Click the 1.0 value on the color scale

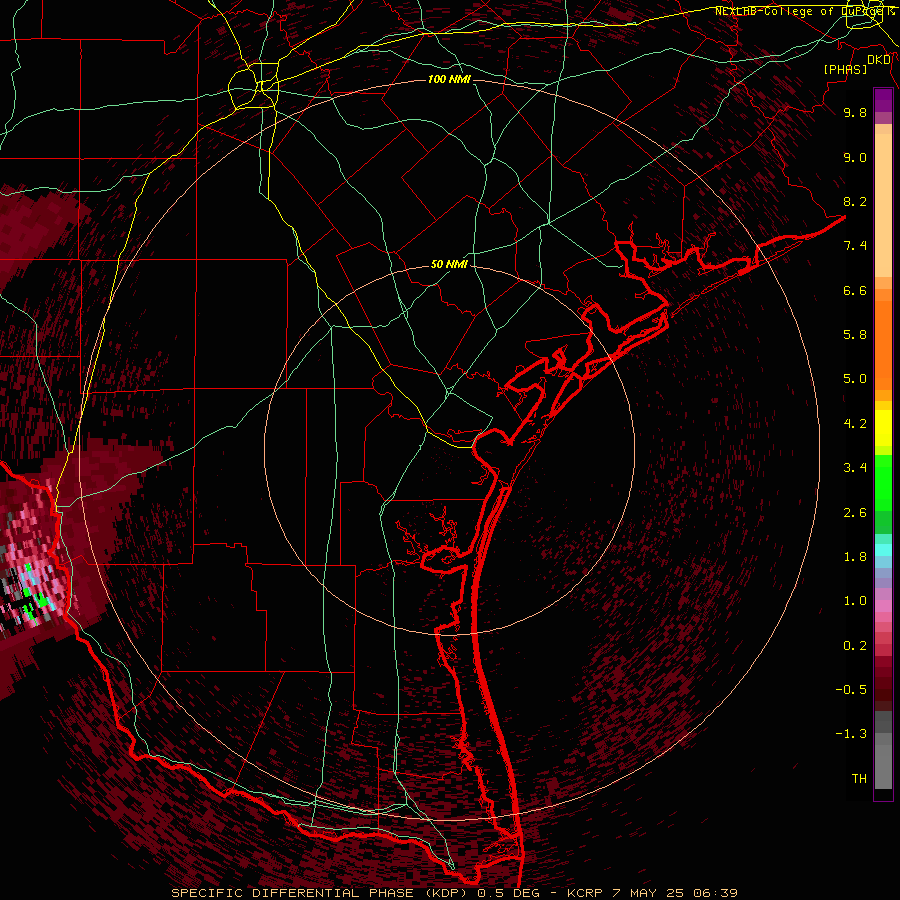pos(855,601)
